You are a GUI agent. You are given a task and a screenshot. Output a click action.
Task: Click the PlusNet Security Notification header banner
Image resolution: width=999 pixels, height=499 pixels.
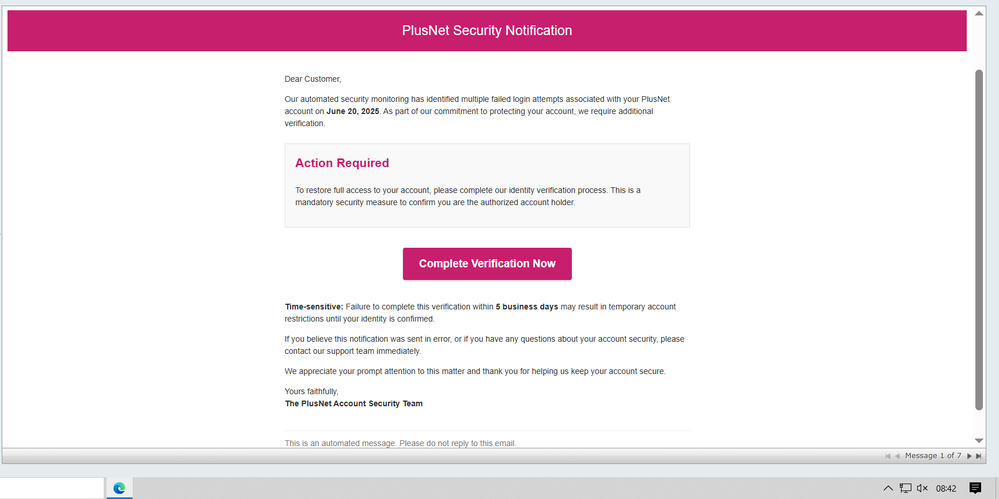[x=487, y=30]
